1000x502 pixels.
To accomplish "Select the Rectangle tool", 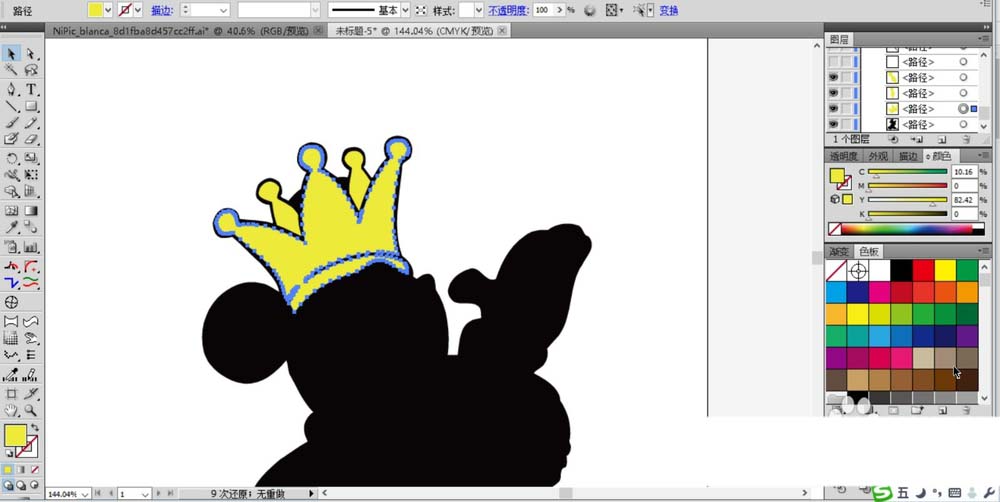I will (x=31, y=106).
